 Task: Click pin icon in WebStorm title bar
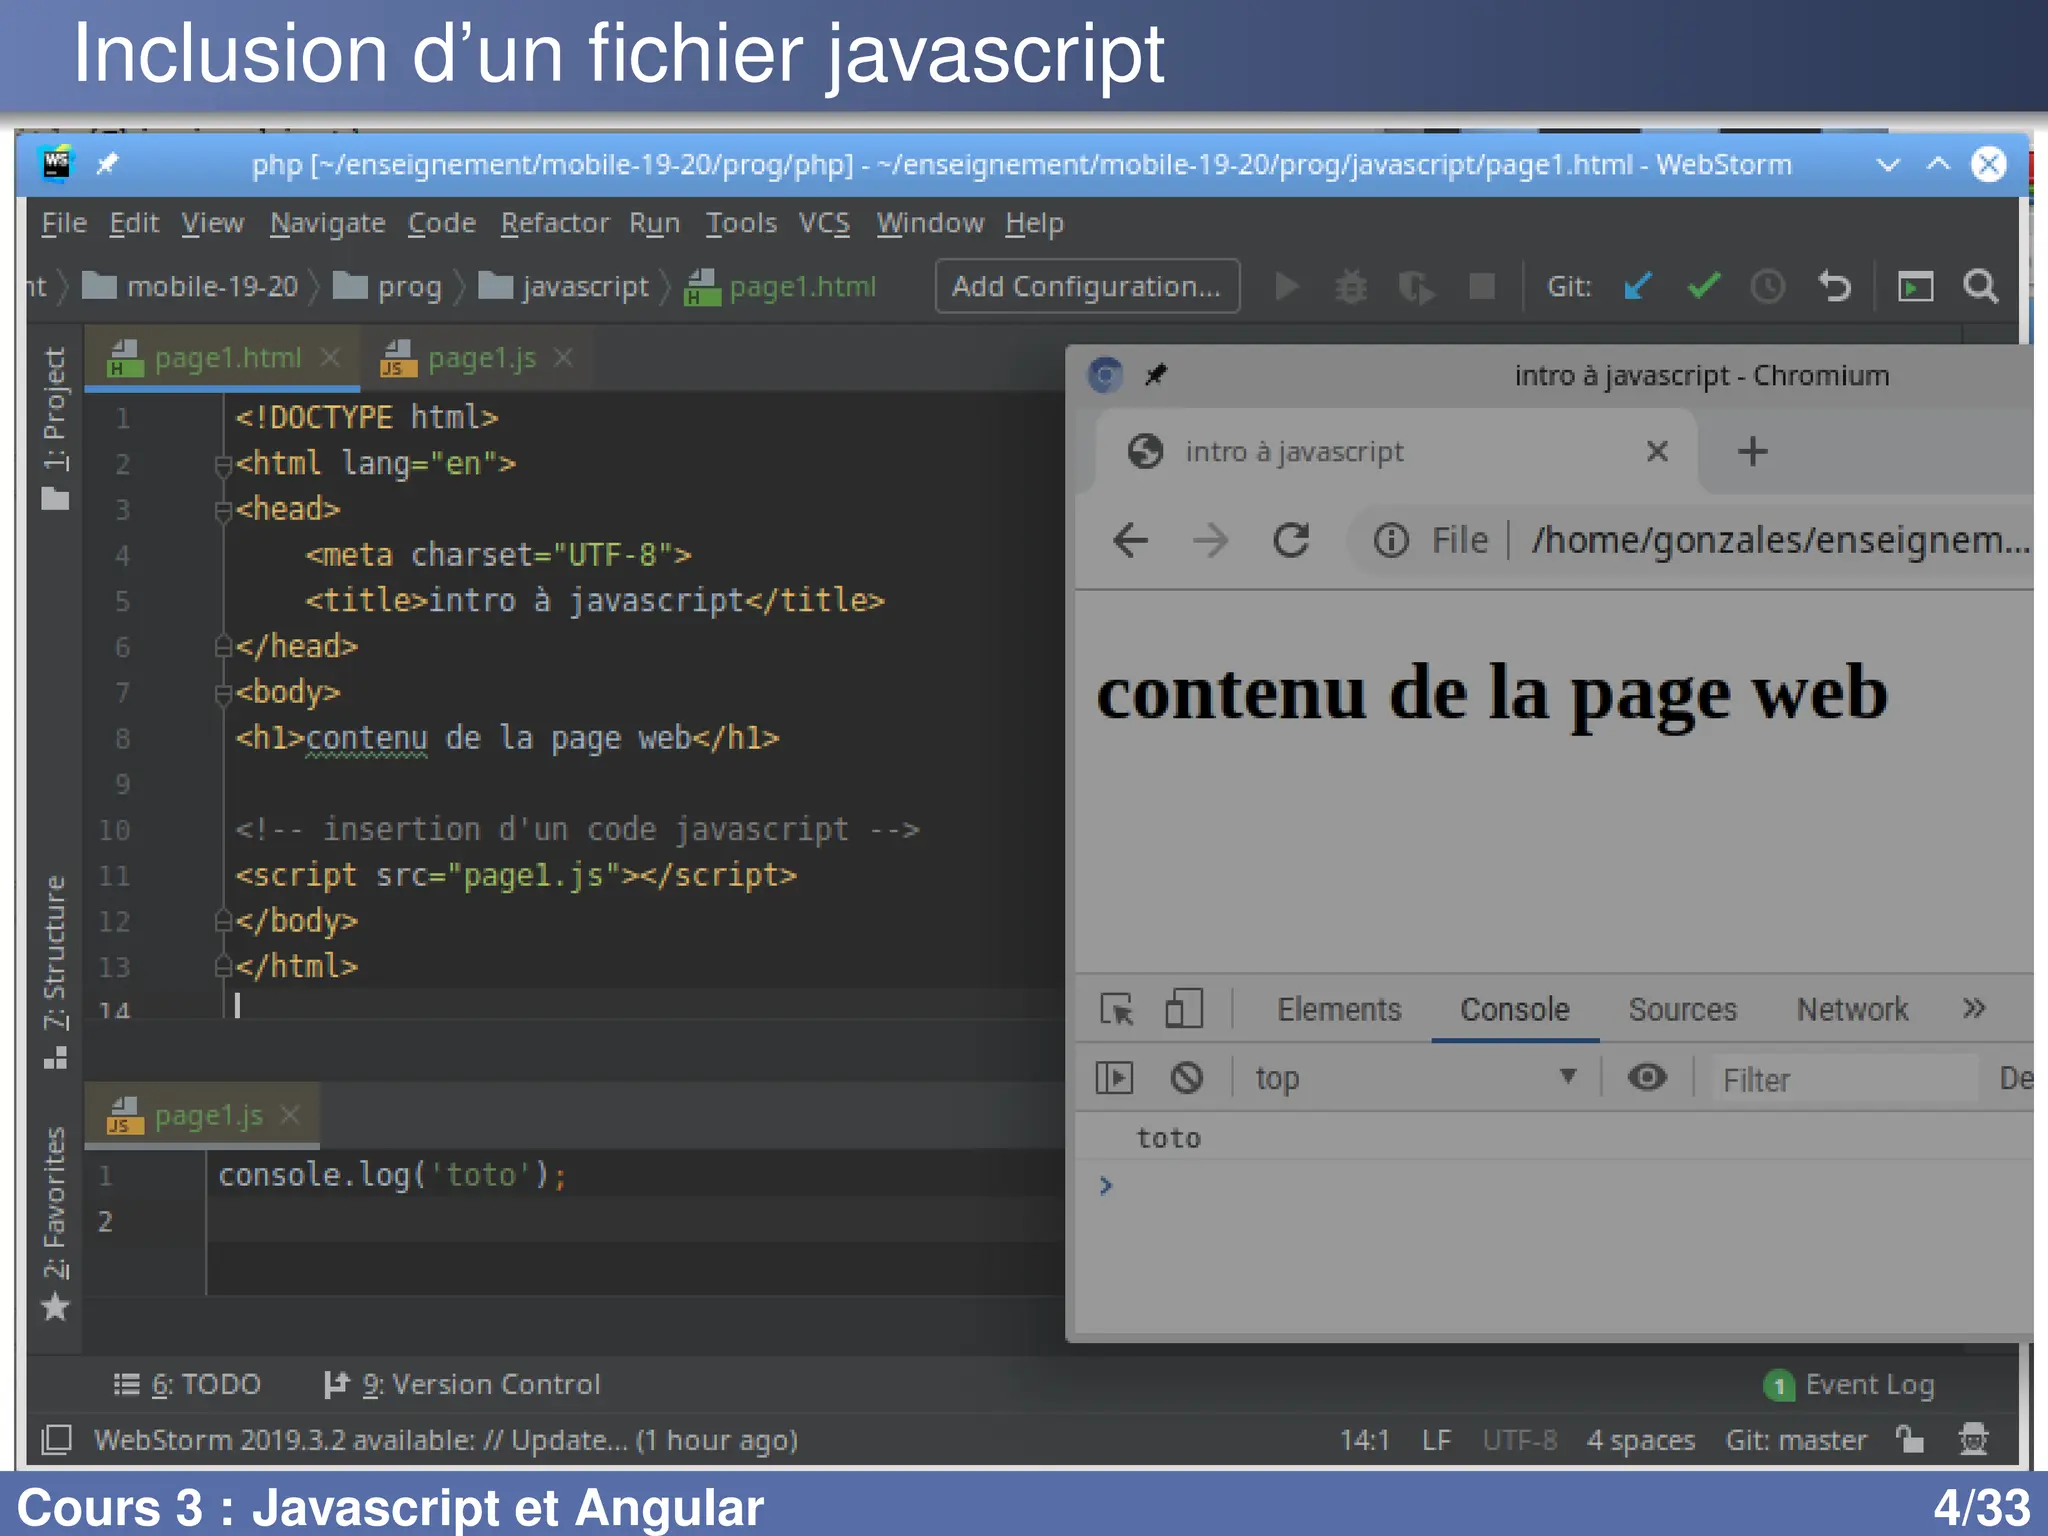(x=107, y=163)
